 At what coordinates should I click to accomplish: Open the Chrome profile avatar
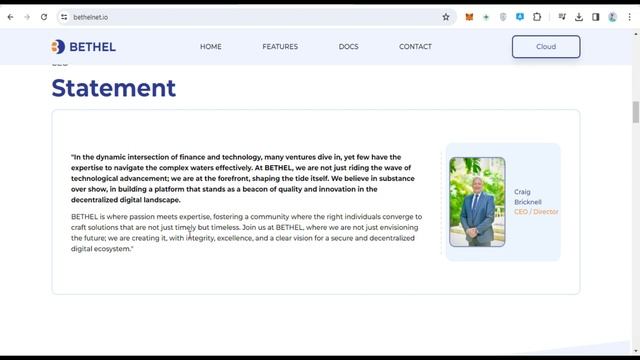pos(612,17)
